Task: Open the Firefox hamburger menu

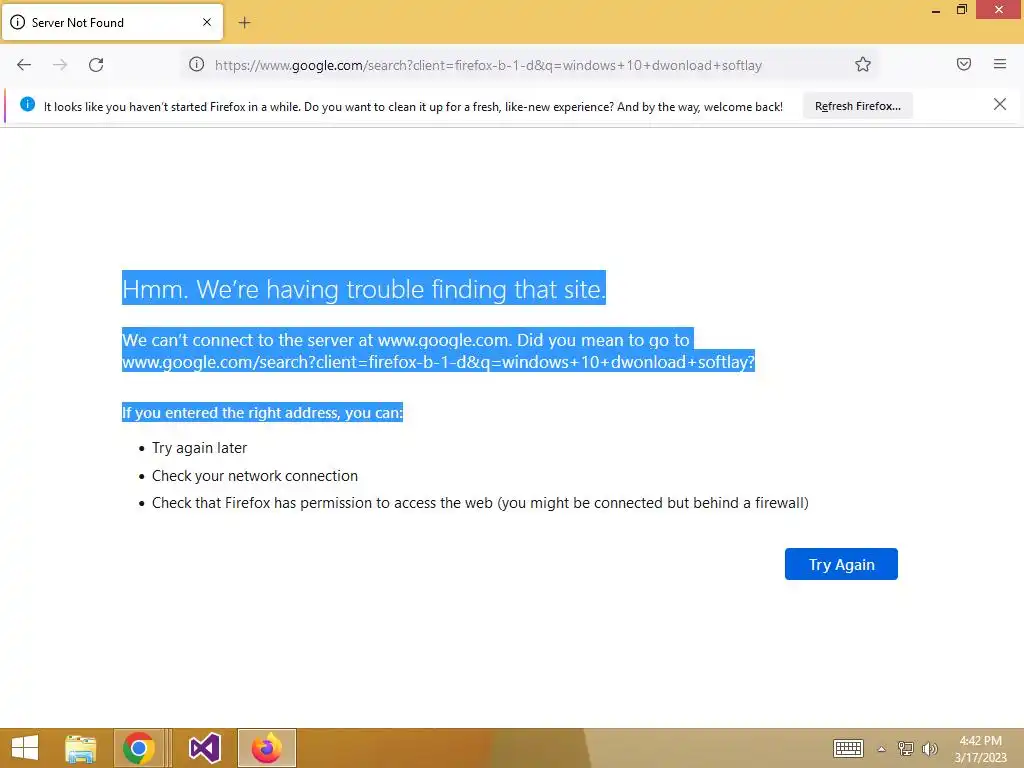Action: [1000, 64]
